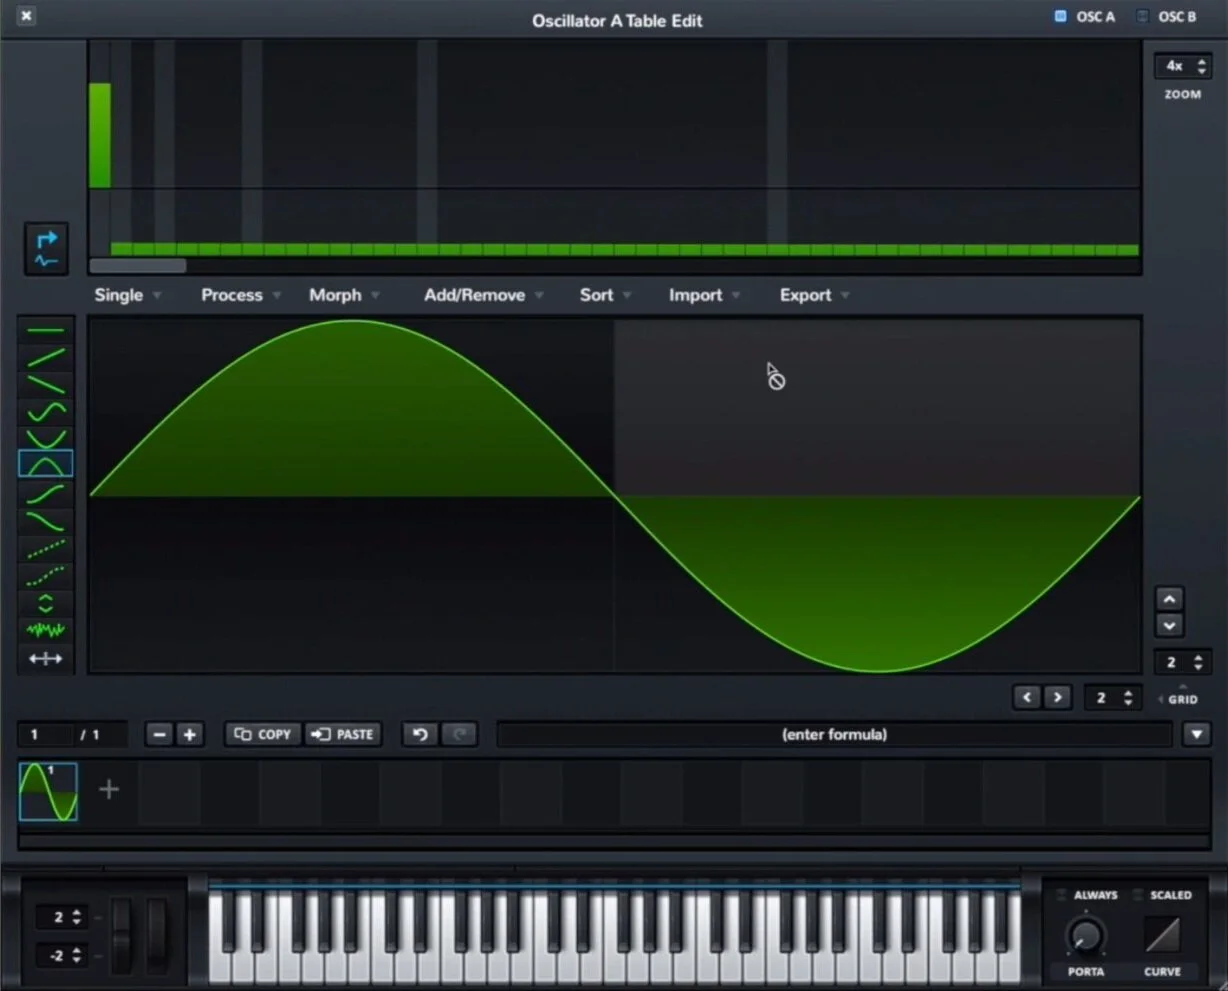
Task: Toggle OSC A at the title bar
Action: click(x=1085, y=16)
